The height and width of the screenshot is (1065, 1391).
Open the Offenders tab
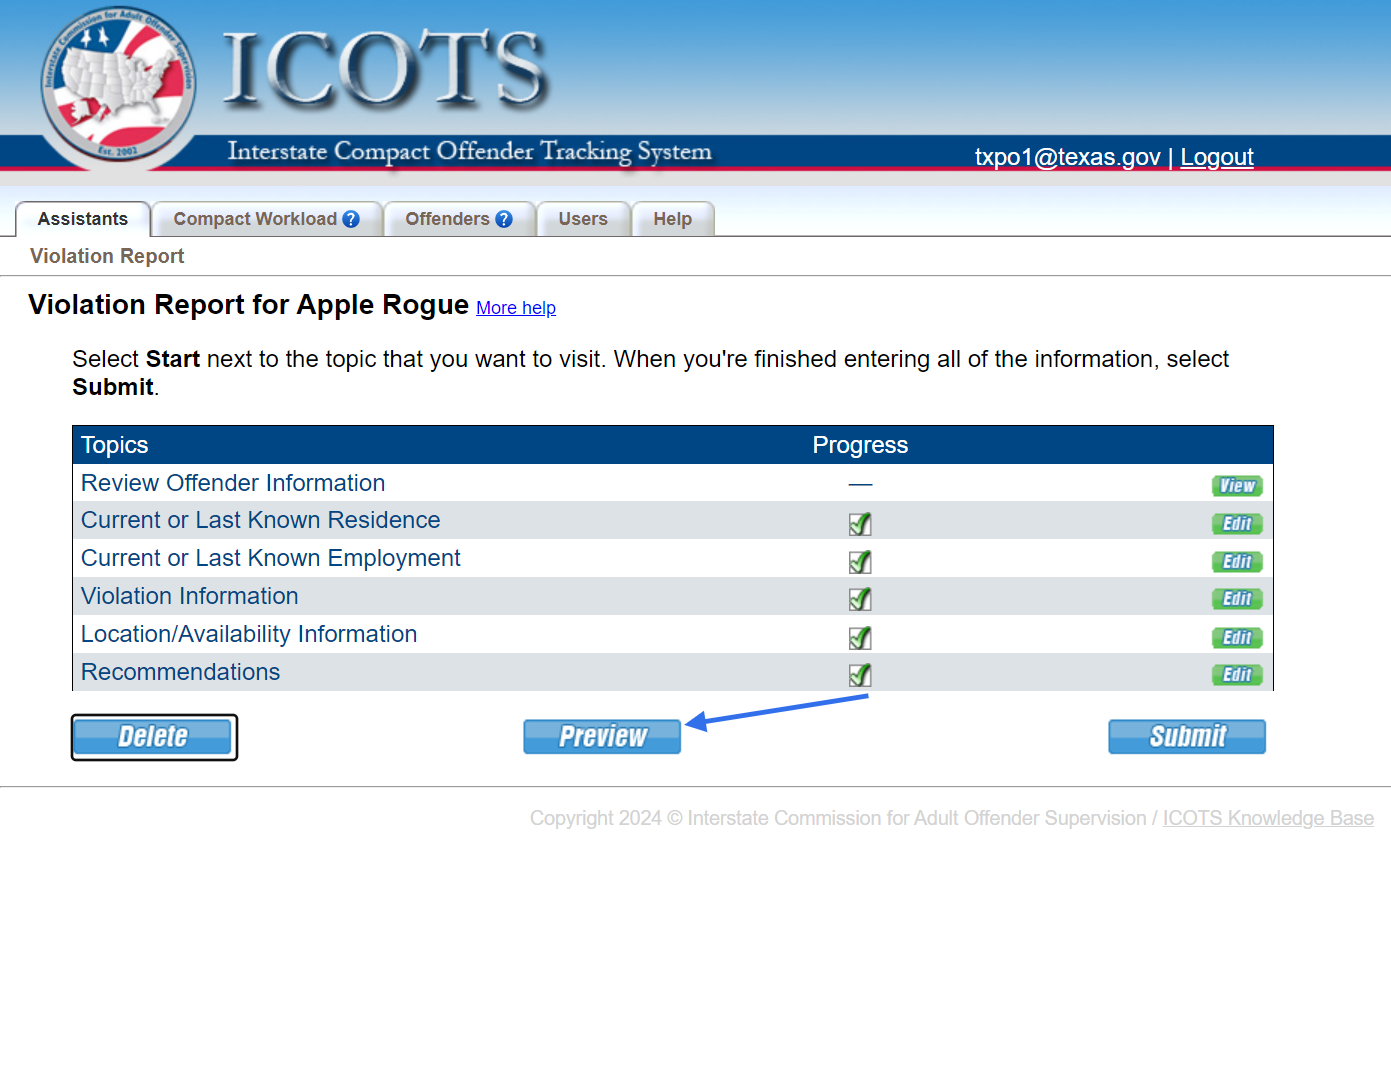pos(459,219)
